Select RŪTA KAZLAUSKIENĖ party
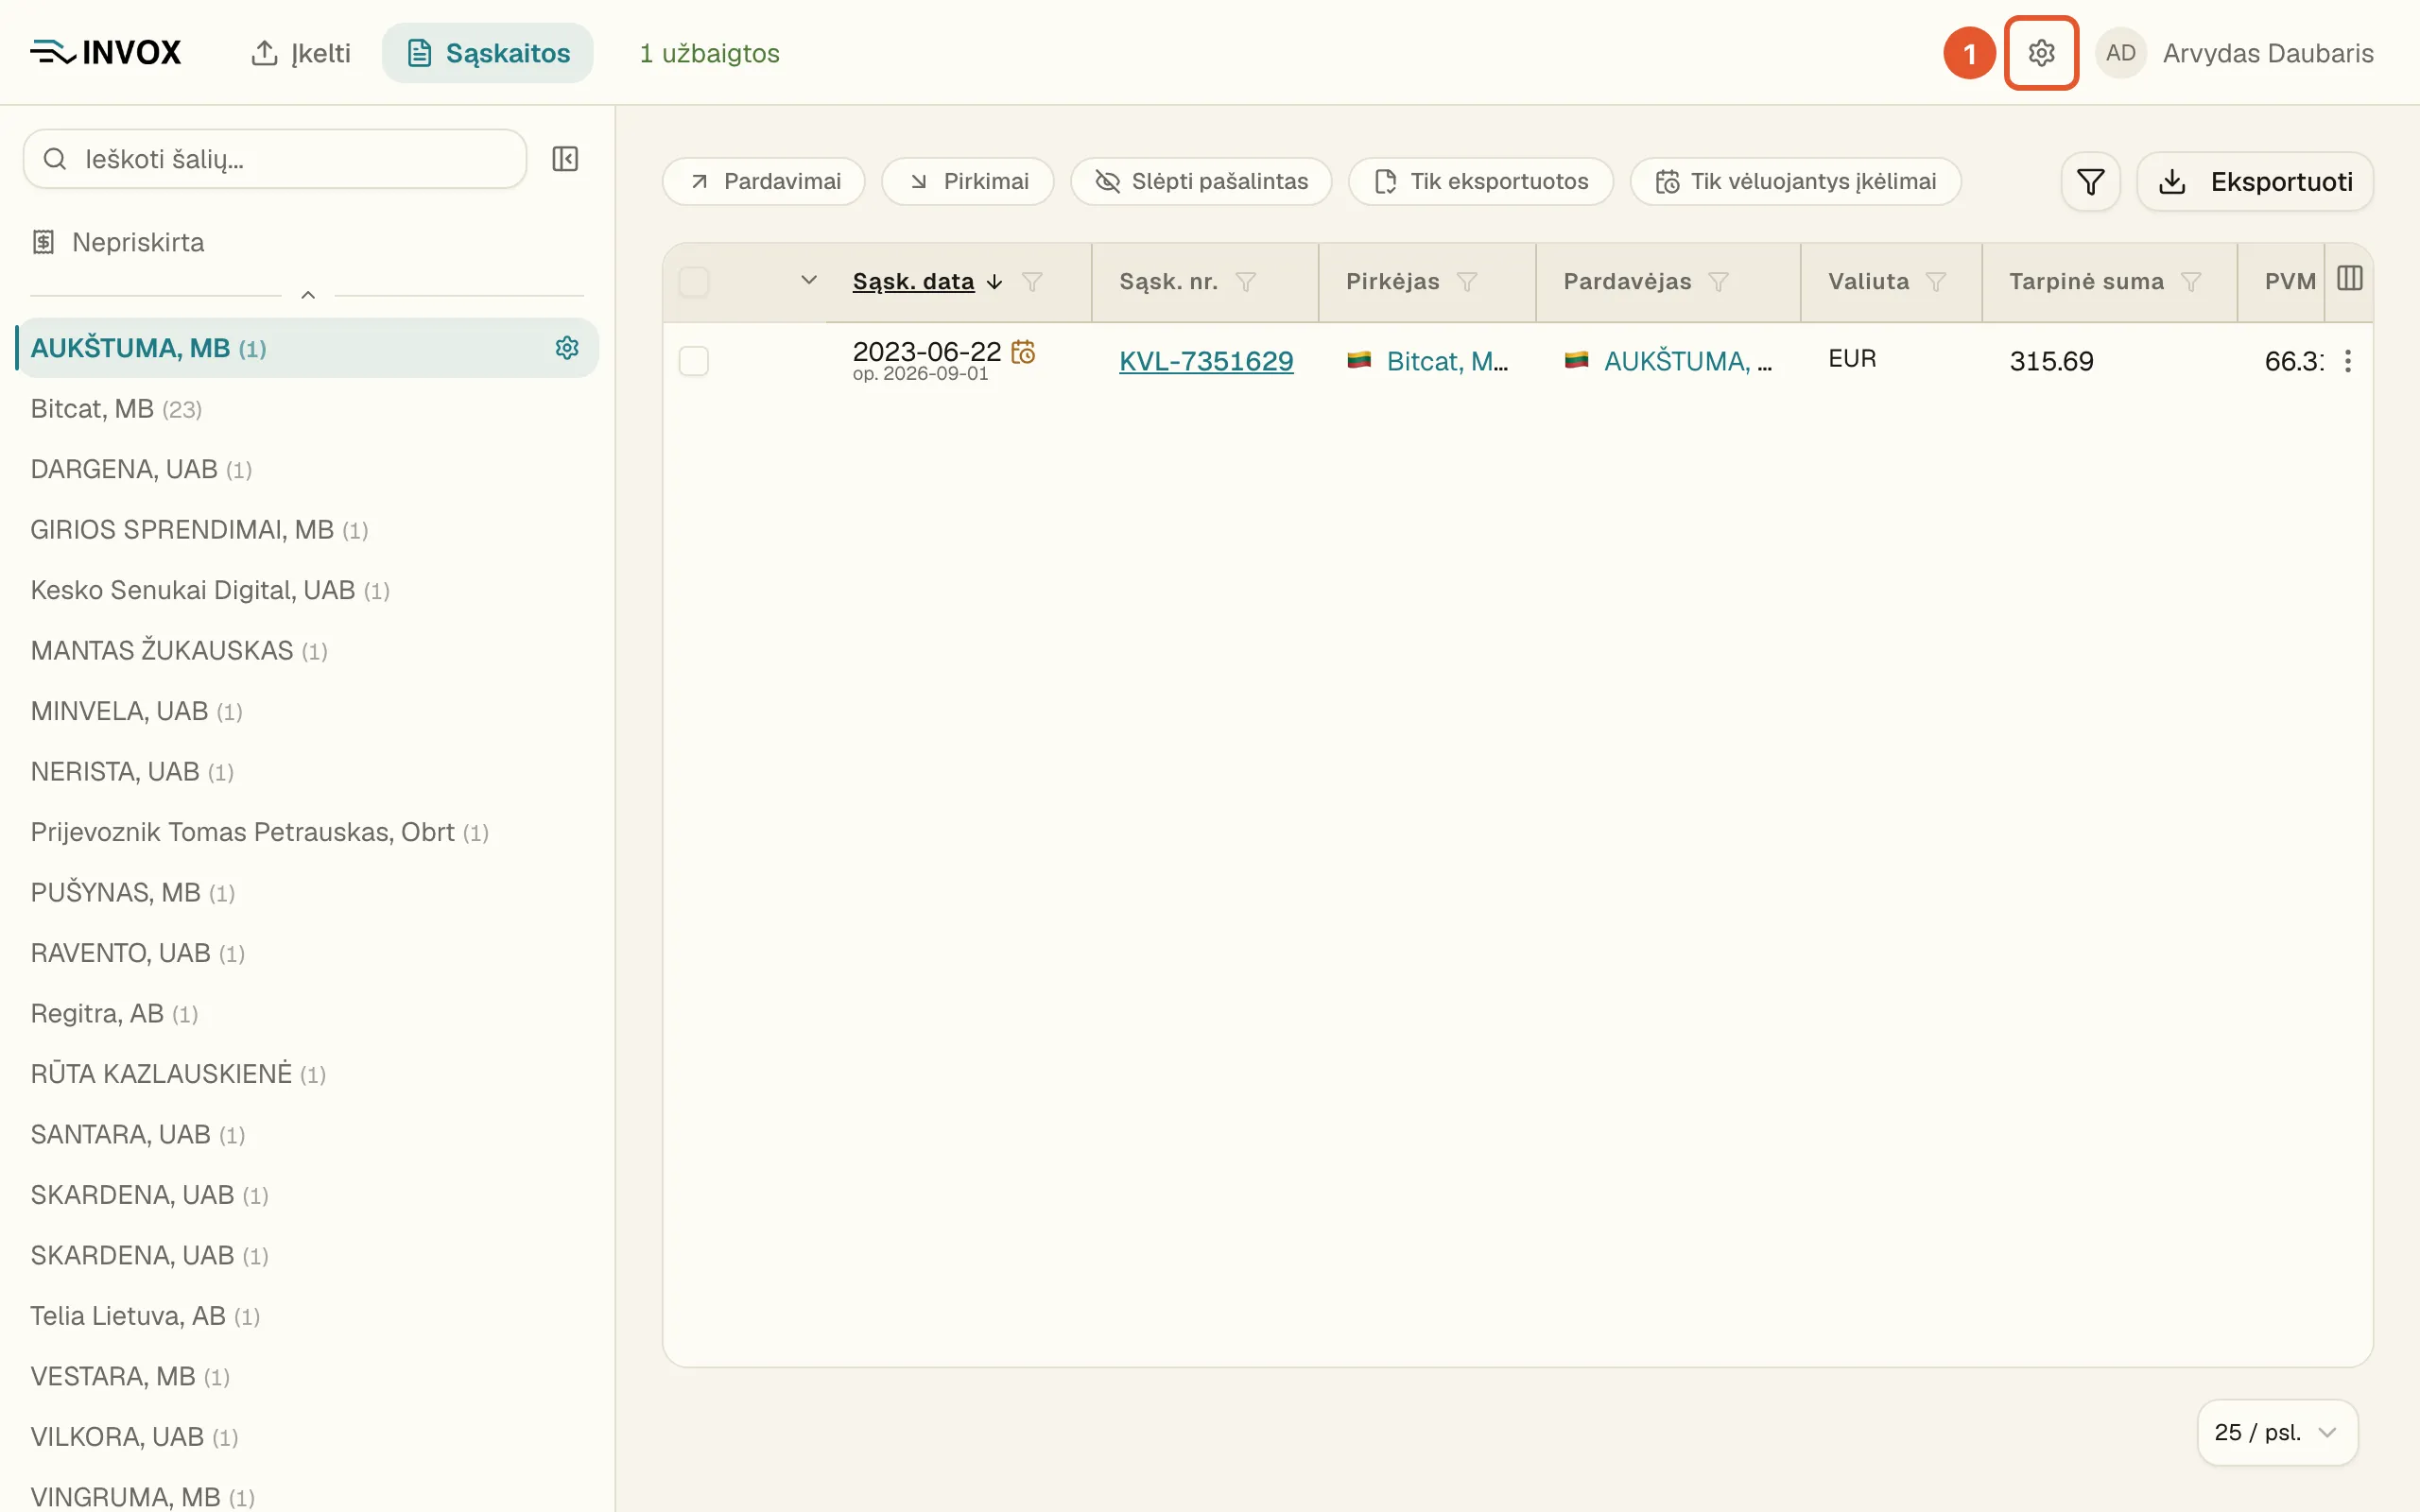 pyautogui.click(x=307, y=1074)
